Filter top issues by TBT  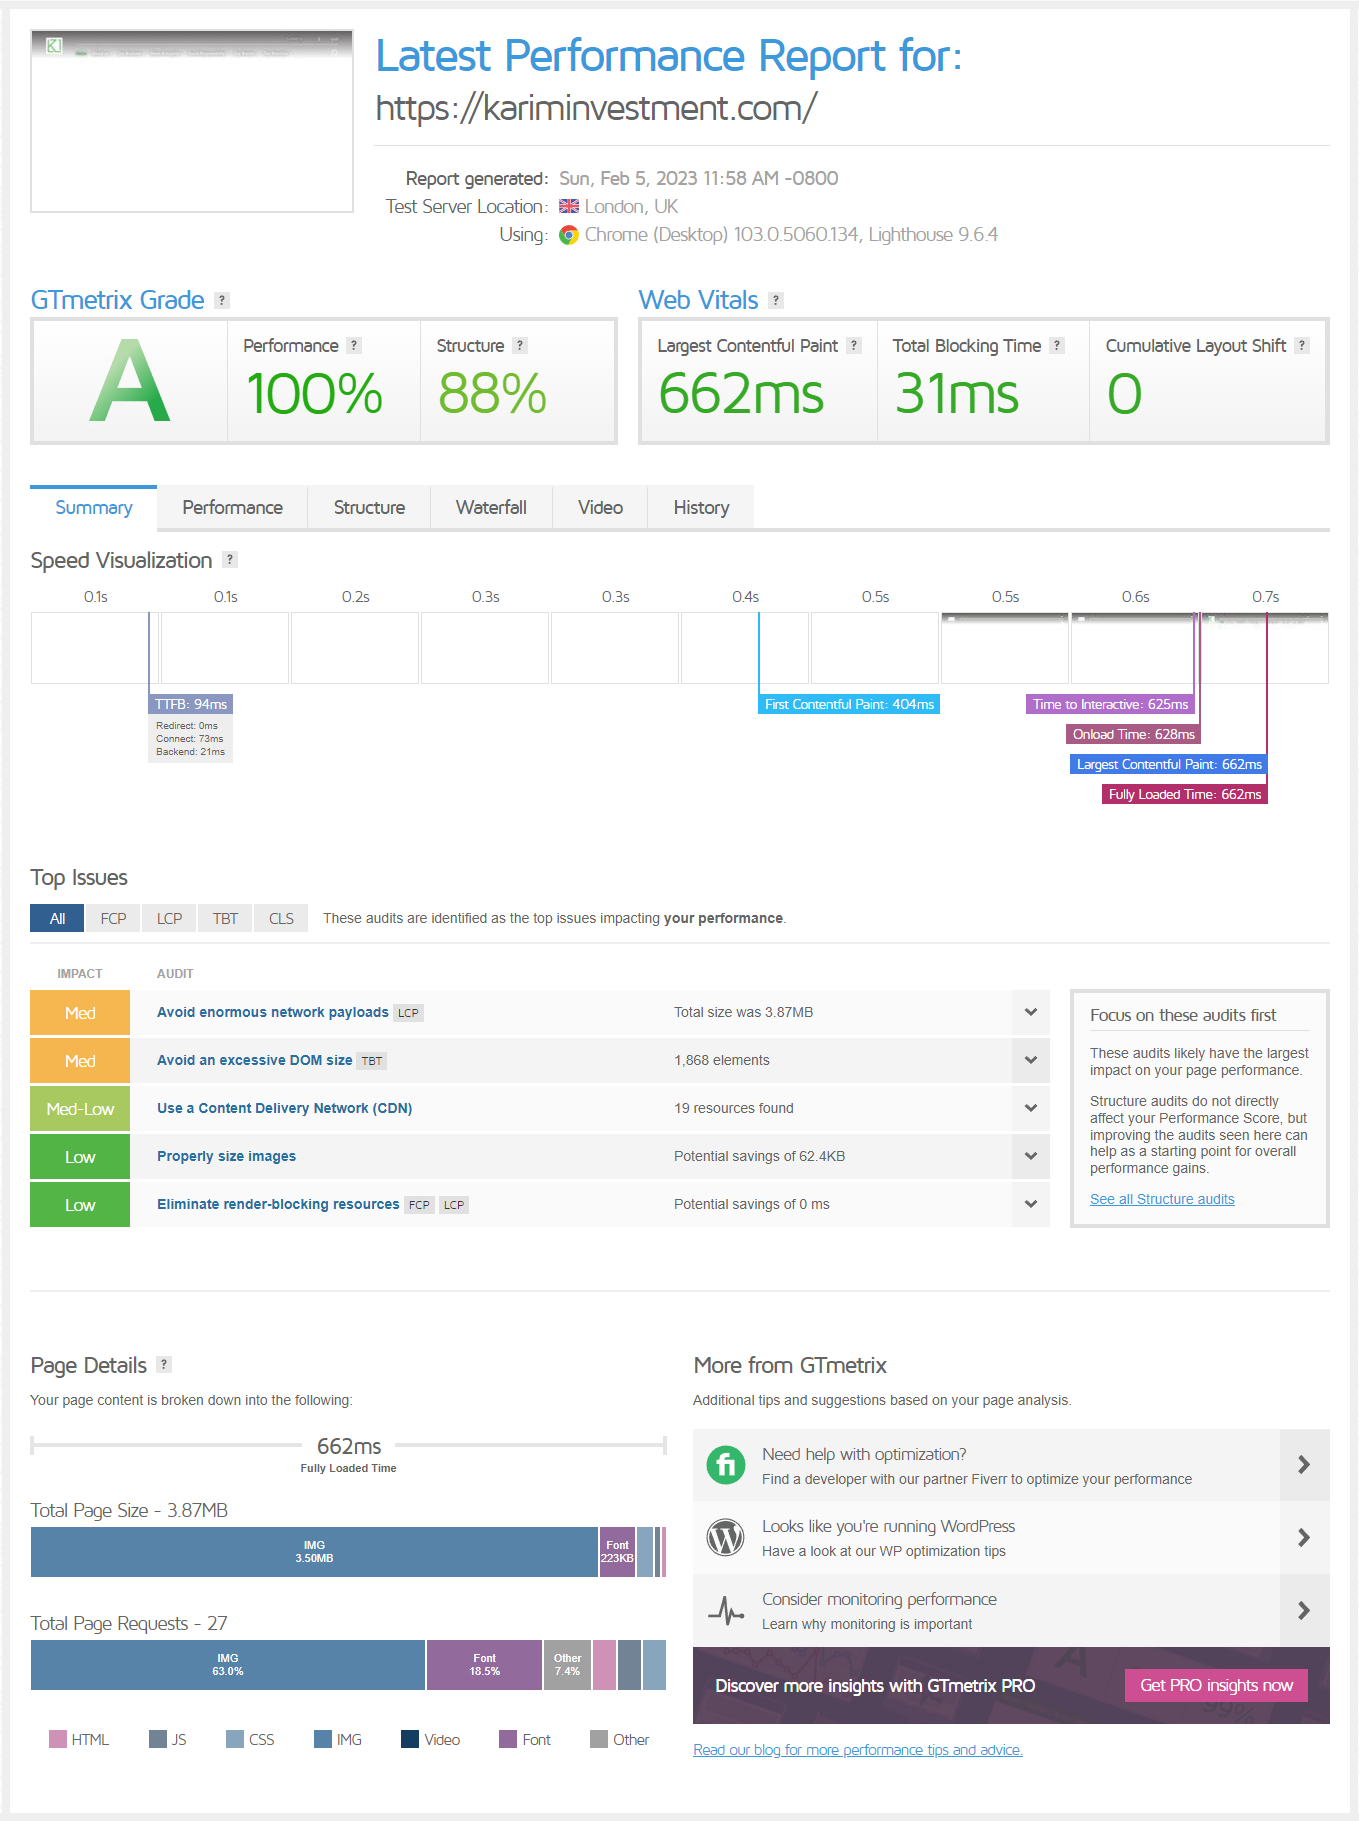pyautogui.click(x=225, y=918)
